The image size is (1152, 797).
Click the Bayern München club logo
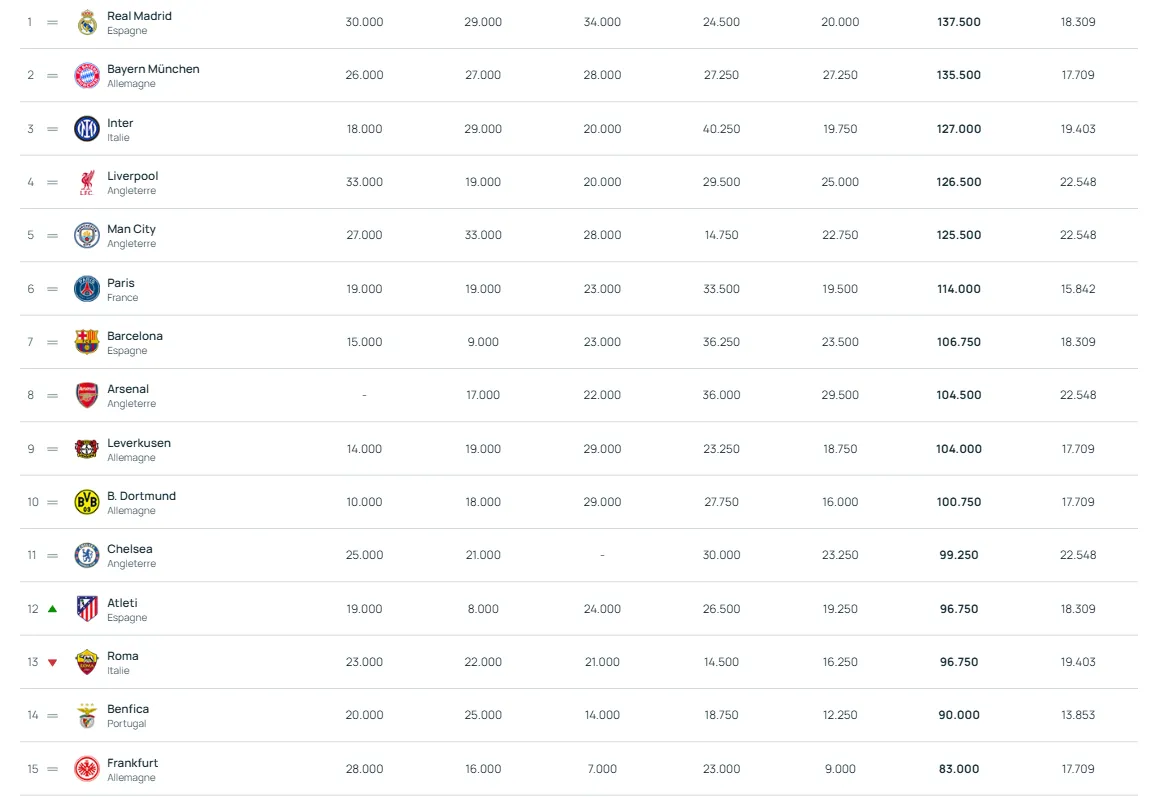(x=87, y=75)
